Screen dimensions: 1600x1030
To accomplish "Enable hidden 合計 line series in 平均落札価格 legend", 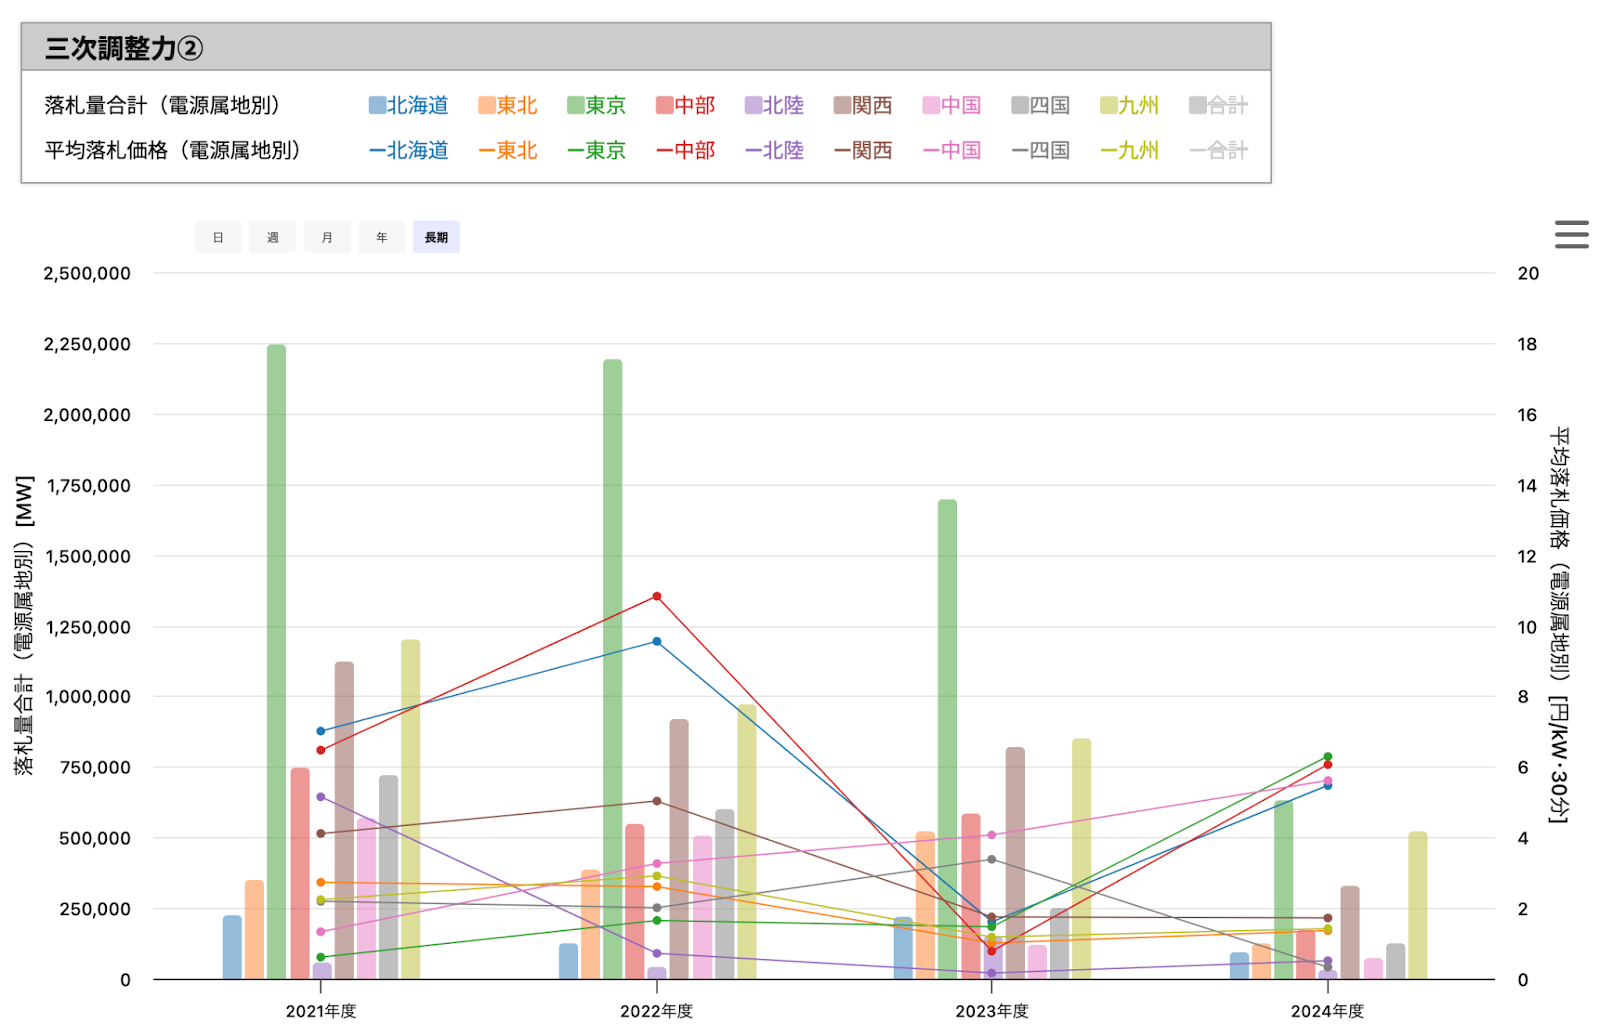I will point(1218,150).
